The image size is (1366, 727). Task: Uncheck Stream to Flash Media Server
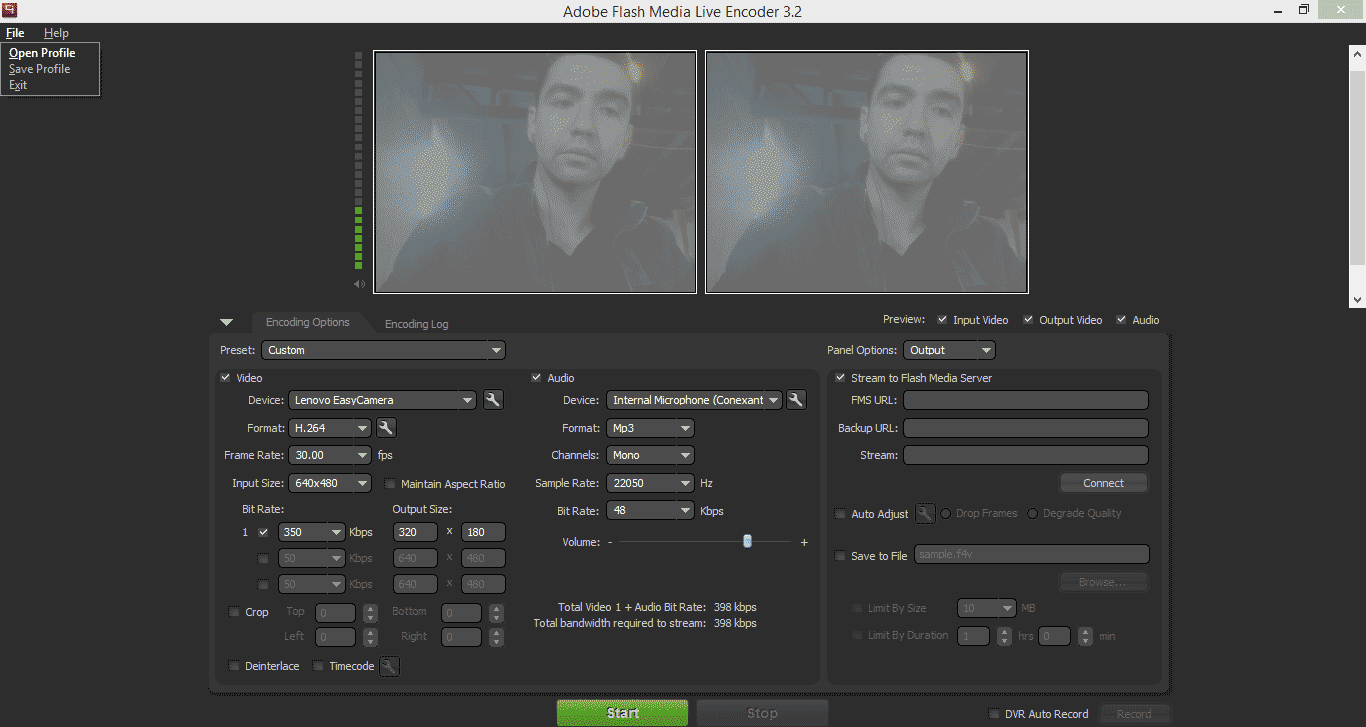tap(840, 378)
